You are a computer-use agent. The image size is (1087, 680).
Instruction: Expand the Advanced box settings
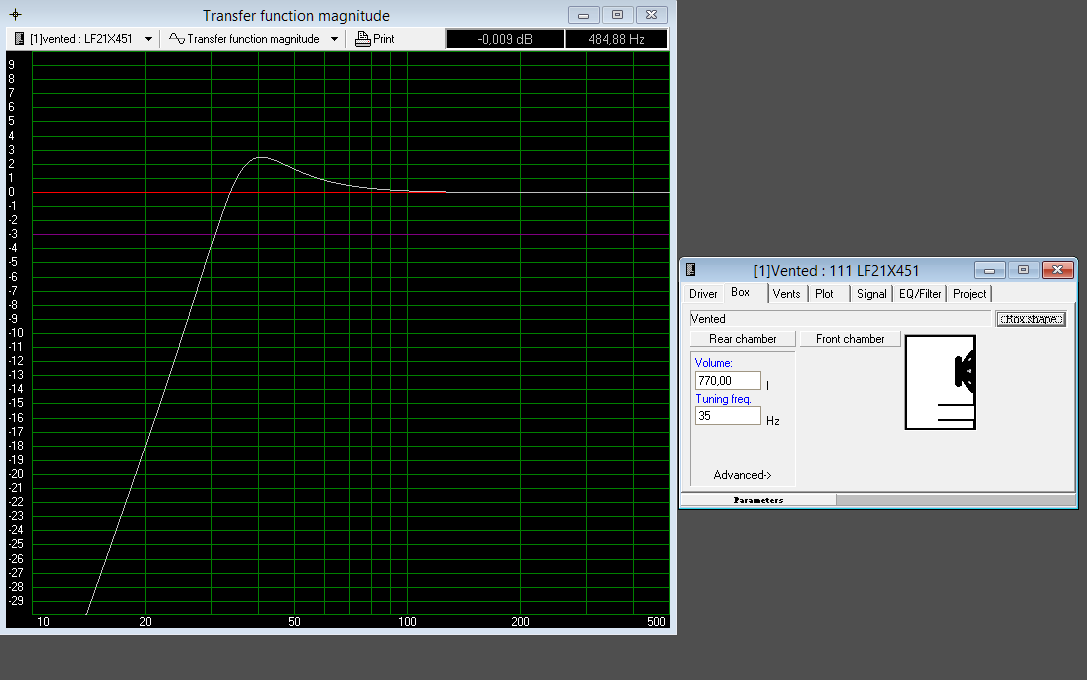[742, 475]
